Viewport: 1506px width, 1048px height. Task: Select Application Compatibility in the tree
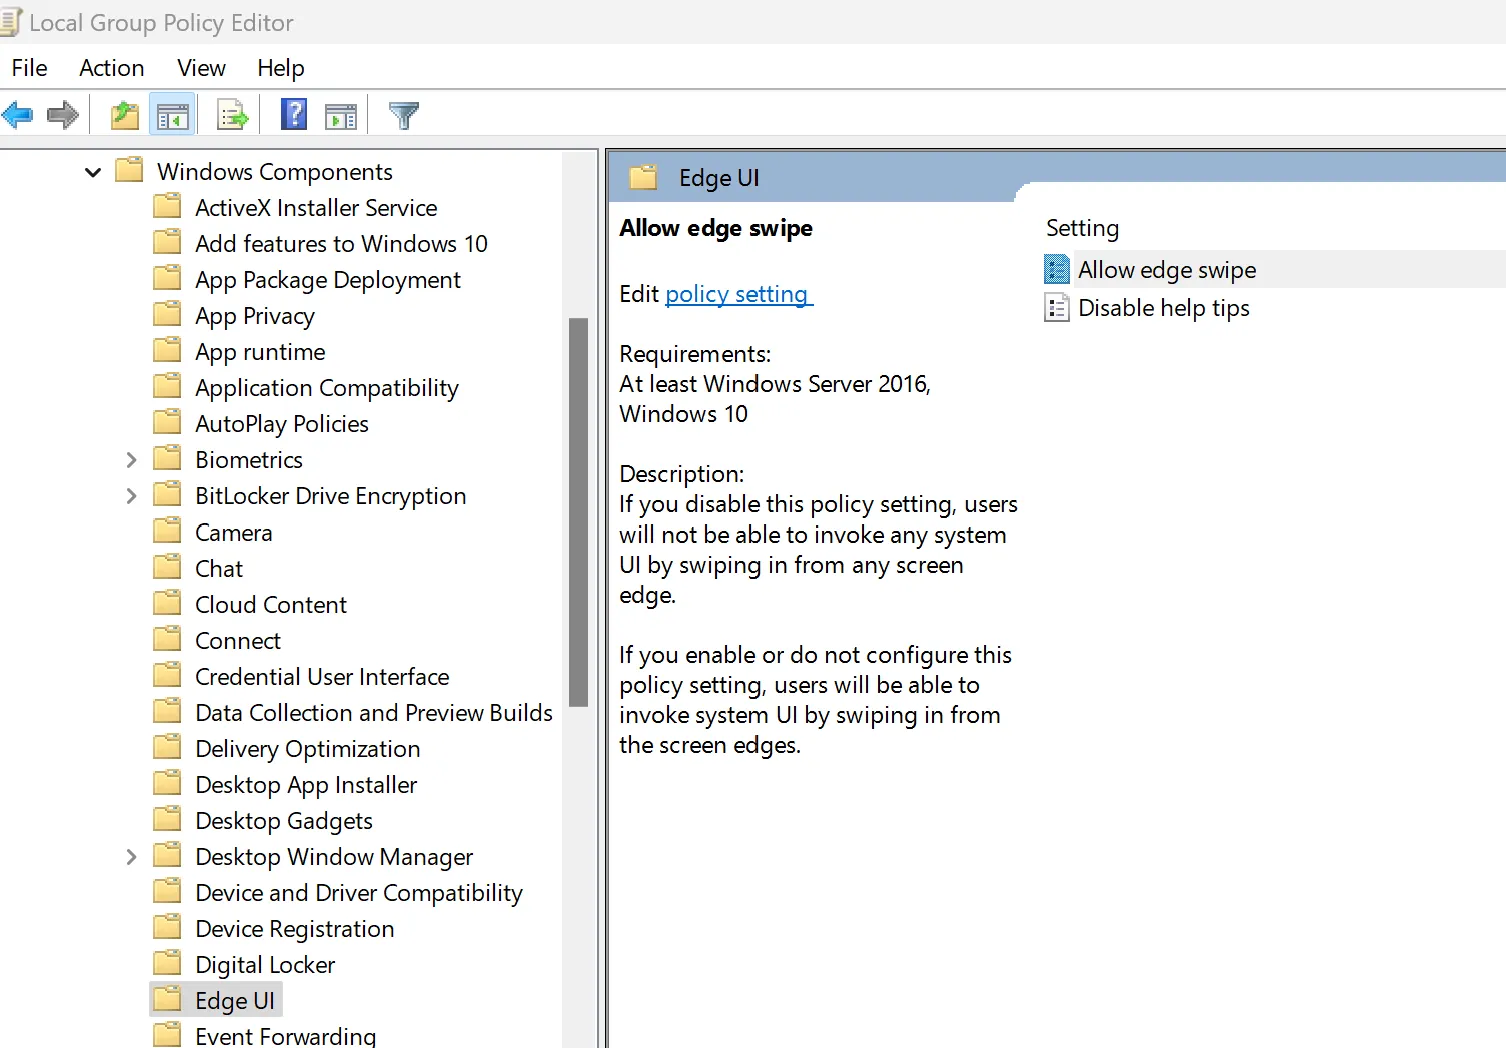point(327,388)
